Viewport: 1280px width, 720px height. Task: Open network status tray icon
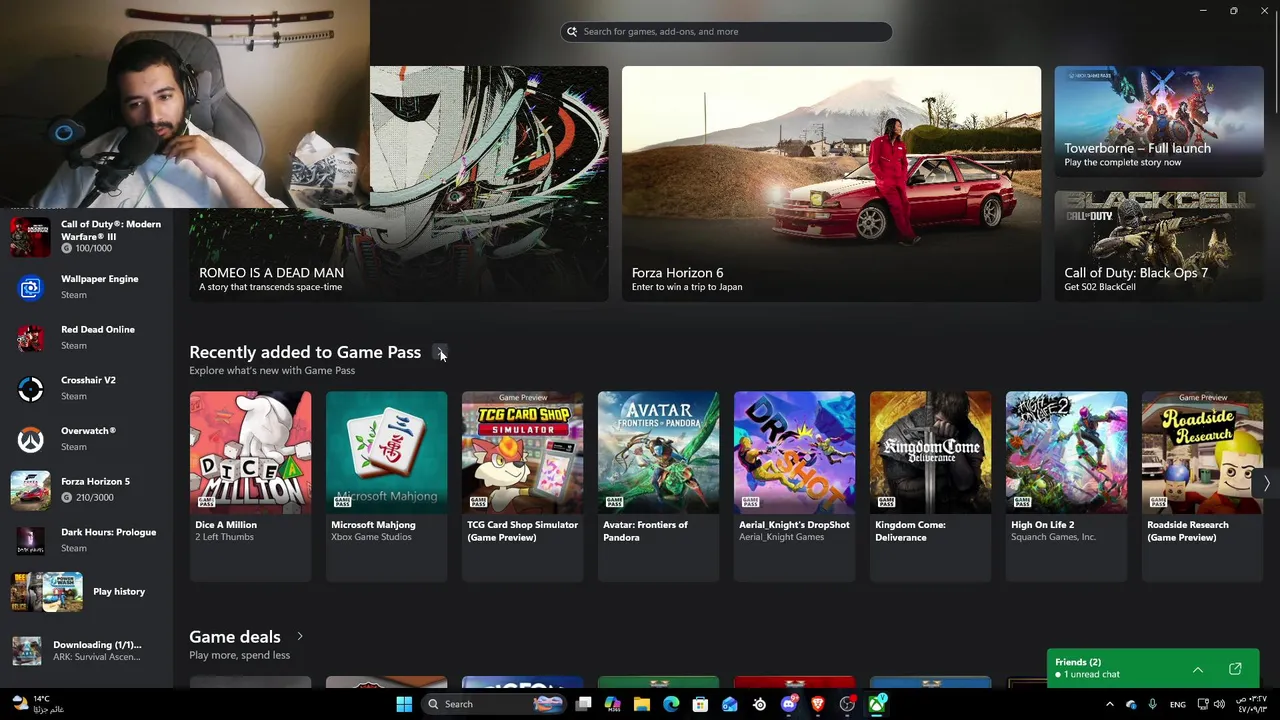pos(1203,704)
